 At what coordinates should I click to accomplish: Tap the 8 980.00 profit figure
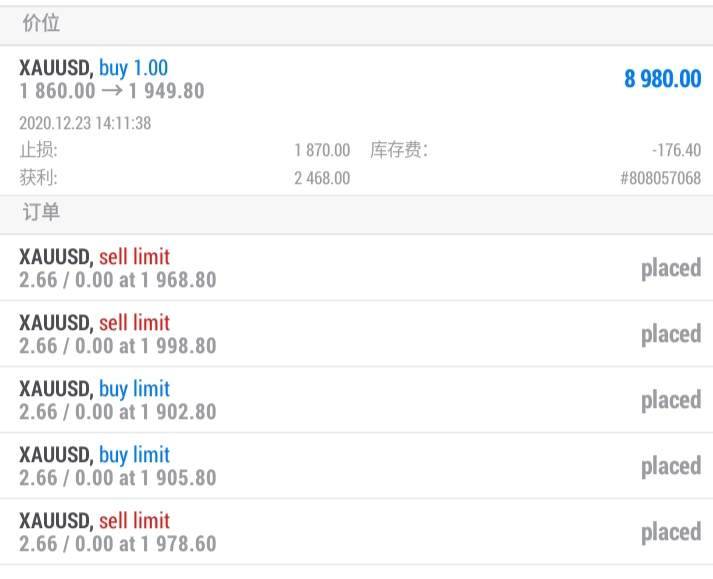click(x=662, y=79)
